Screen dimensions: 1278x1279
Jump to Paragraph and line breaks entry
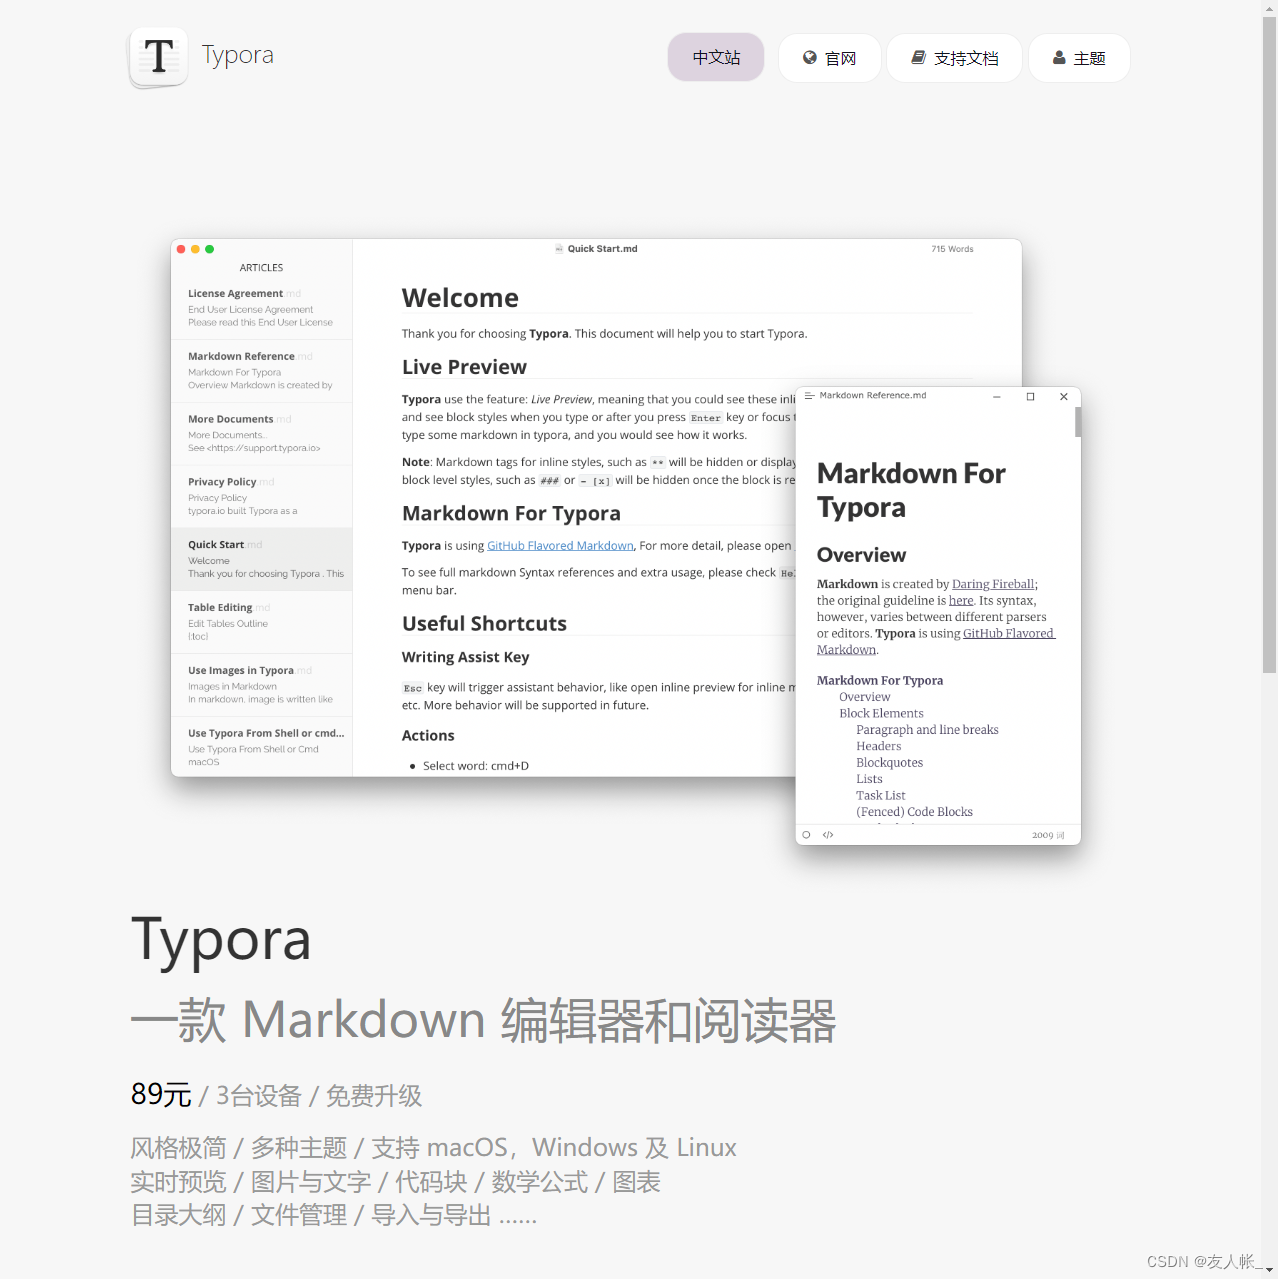coord(927,730)
